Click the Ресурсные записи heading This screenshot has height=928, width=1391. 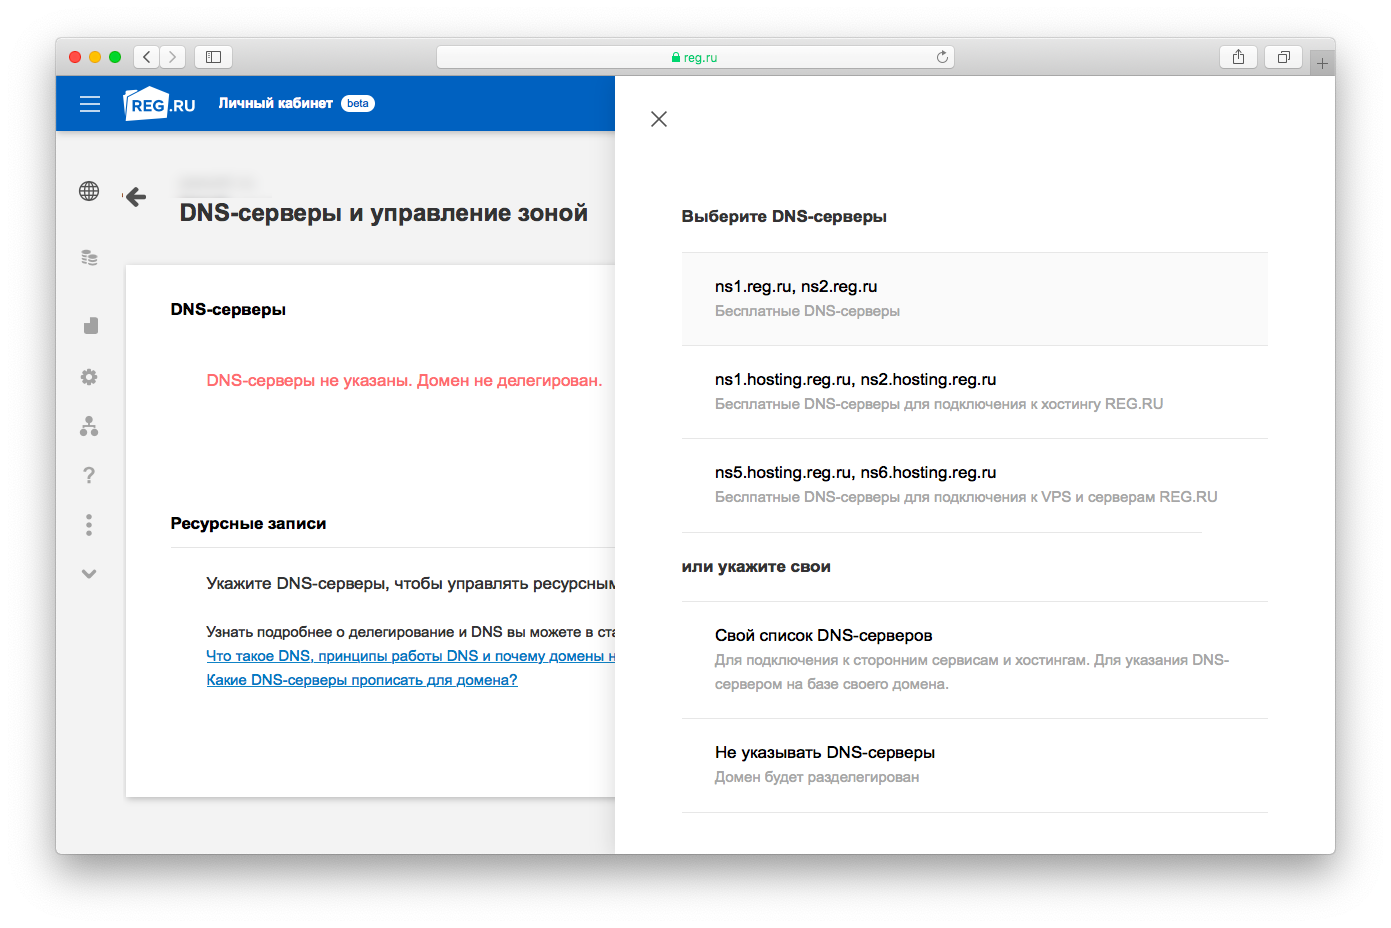tap(248, 523)
